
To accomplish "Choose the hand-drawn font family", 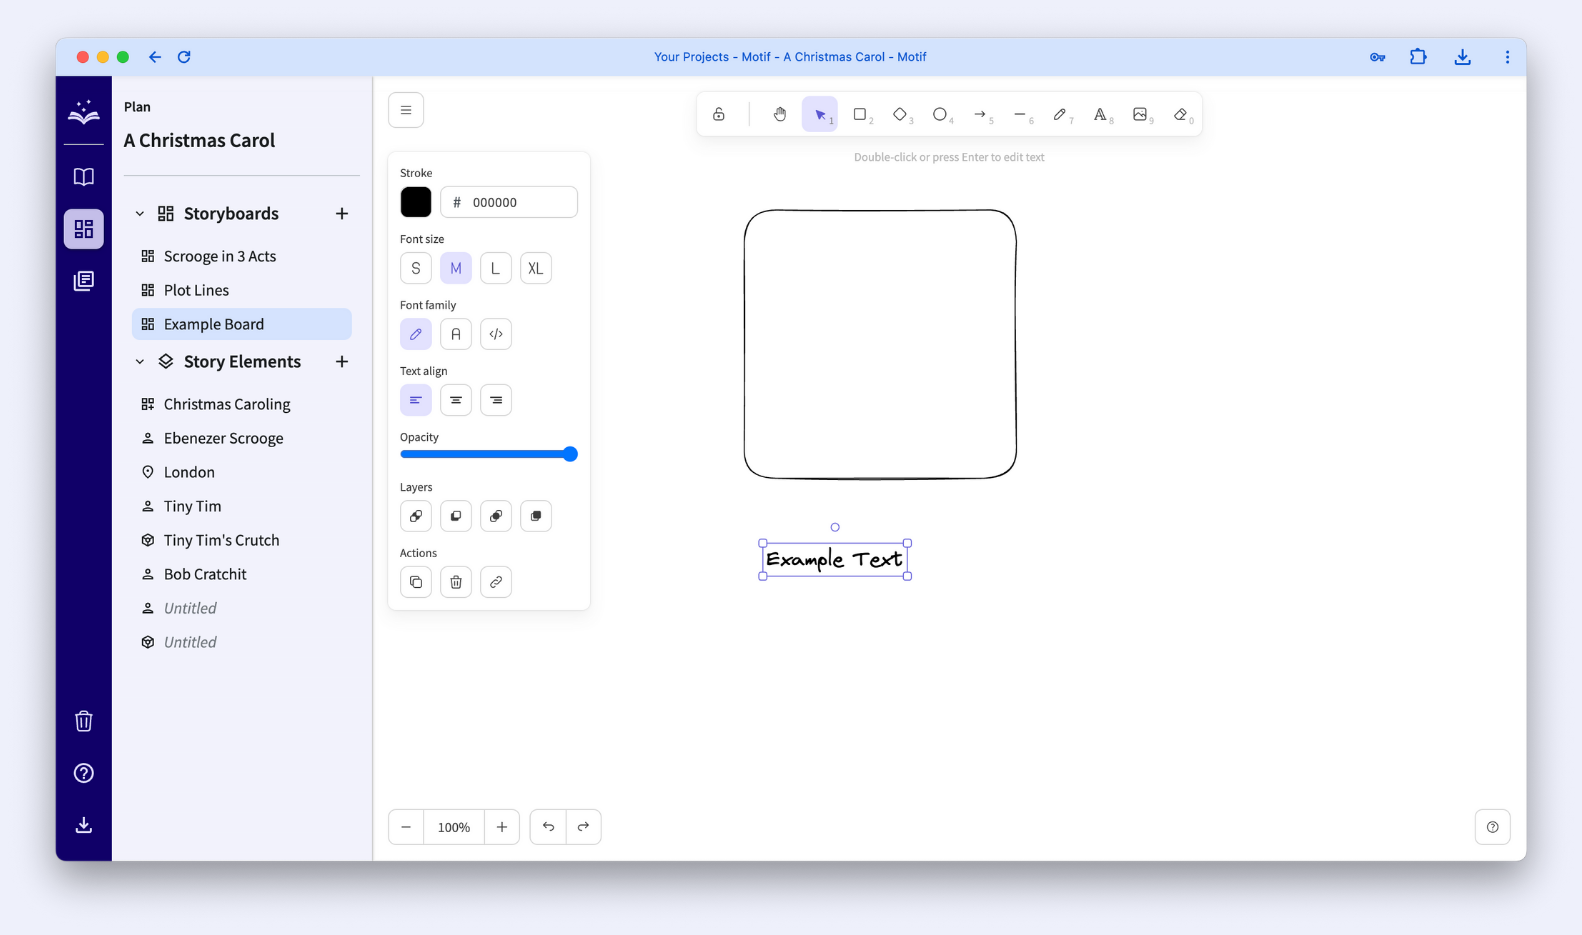I will pos(416,334).
